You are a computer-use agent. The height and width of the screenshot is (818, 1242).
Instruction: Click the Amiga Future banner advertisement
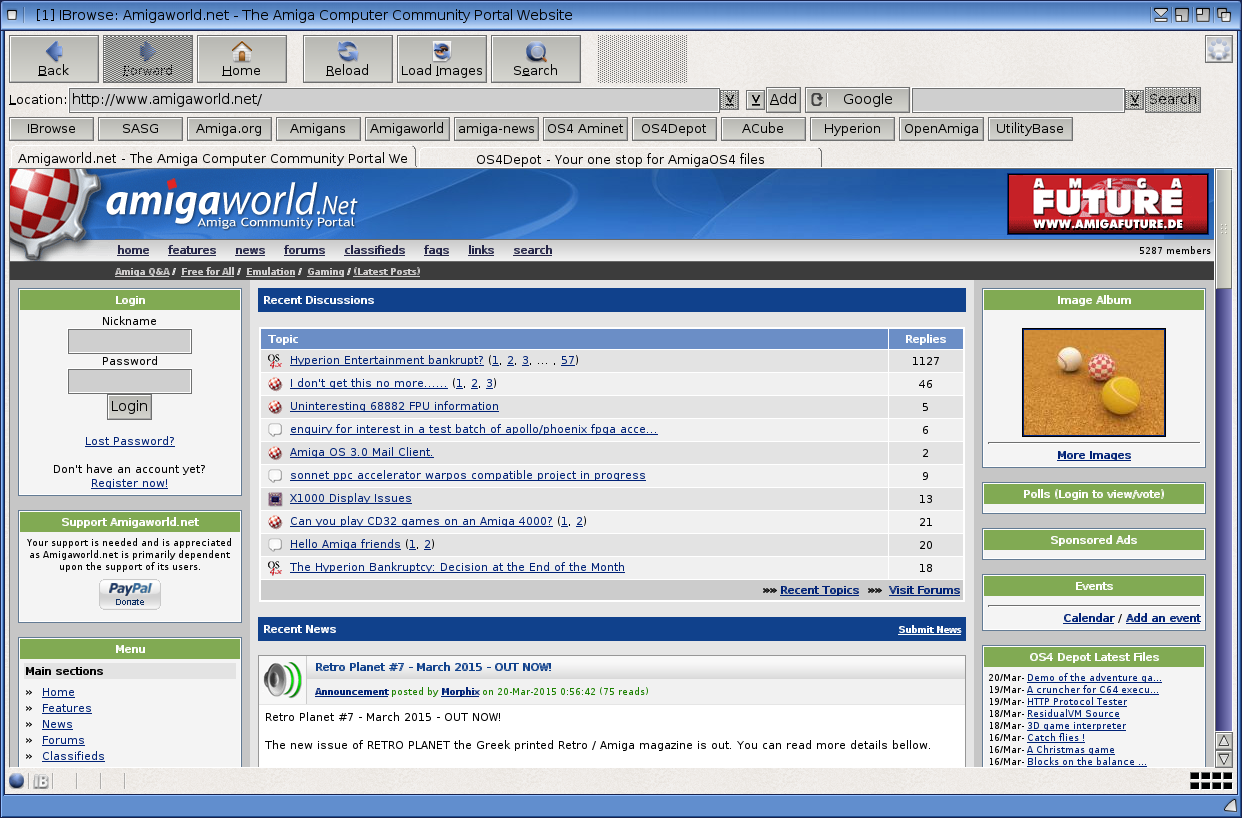[x=1108, y=204]
